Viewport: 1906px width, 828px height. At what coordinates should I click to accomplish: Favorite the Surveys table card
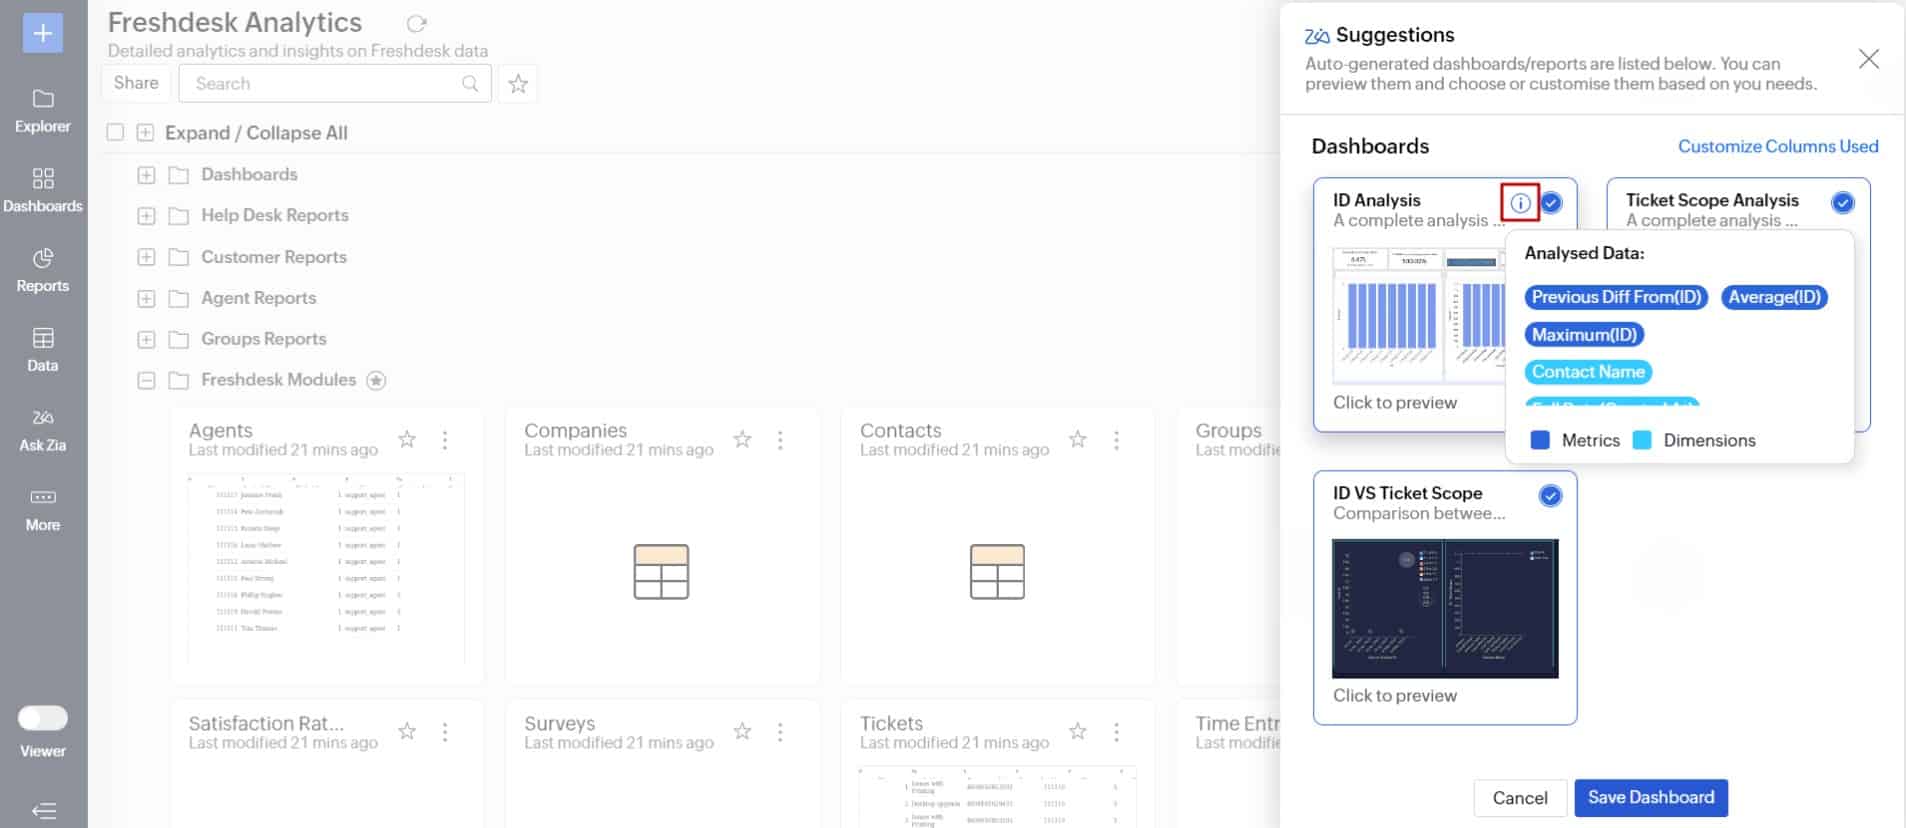[742, 731]
